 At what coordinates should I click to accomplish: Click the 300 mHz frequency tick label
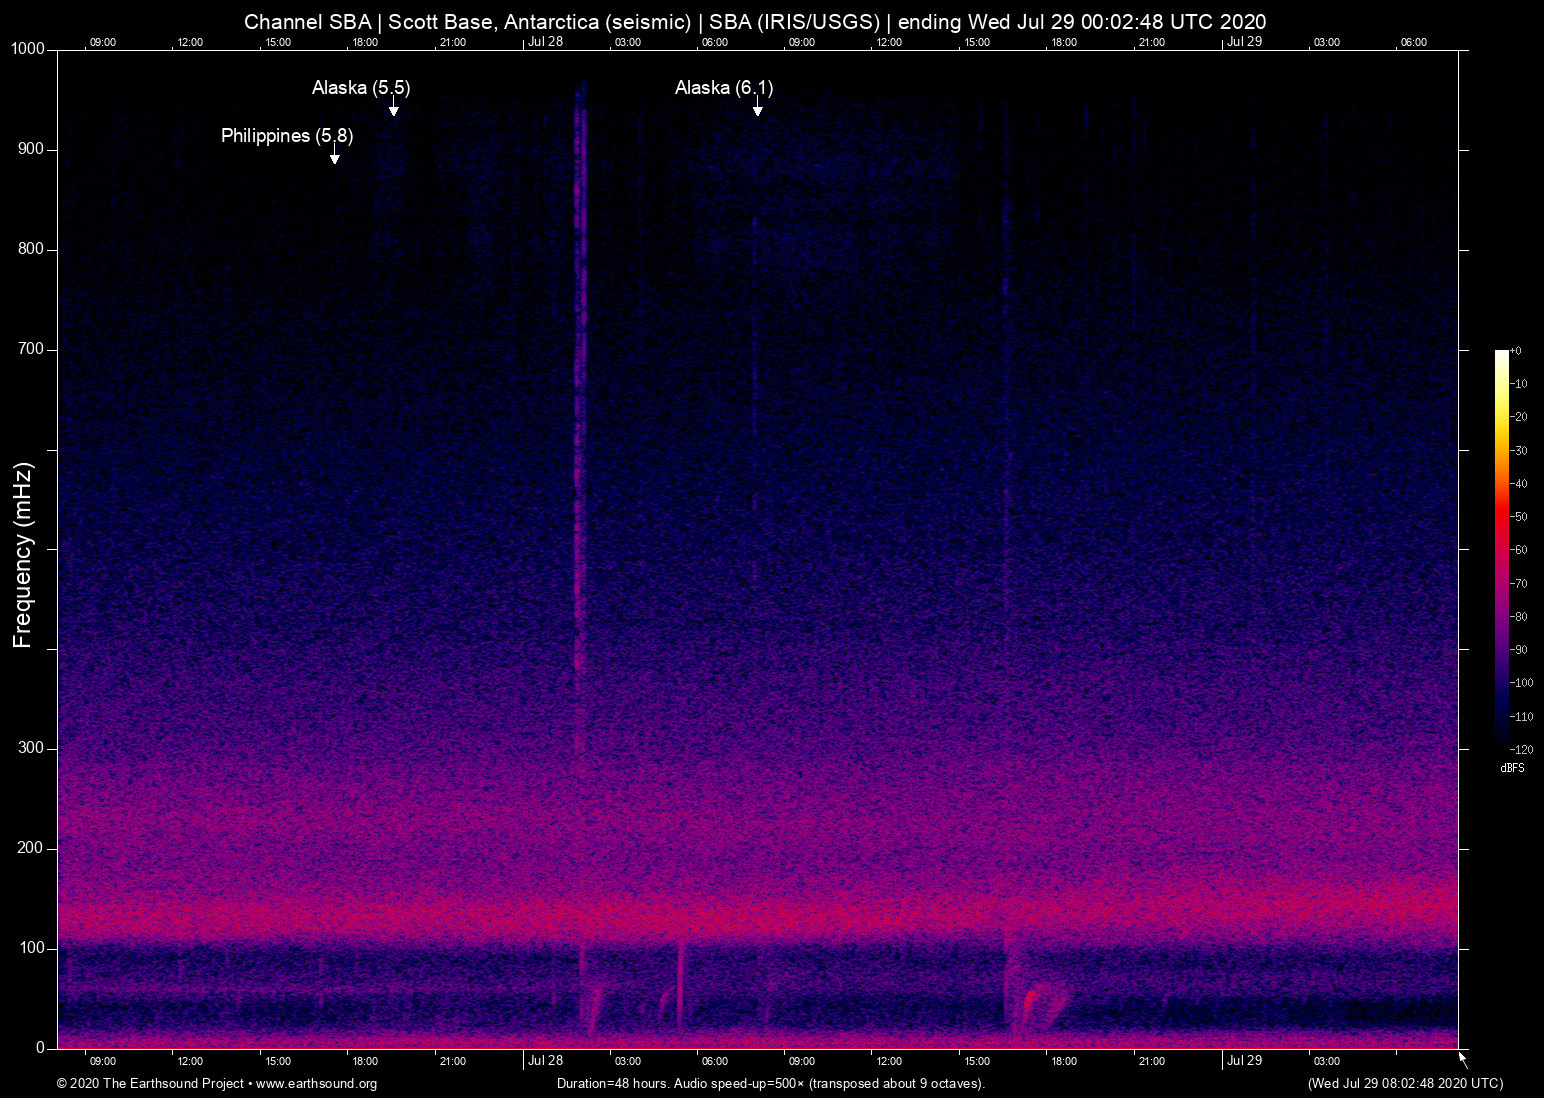(29, 747)
